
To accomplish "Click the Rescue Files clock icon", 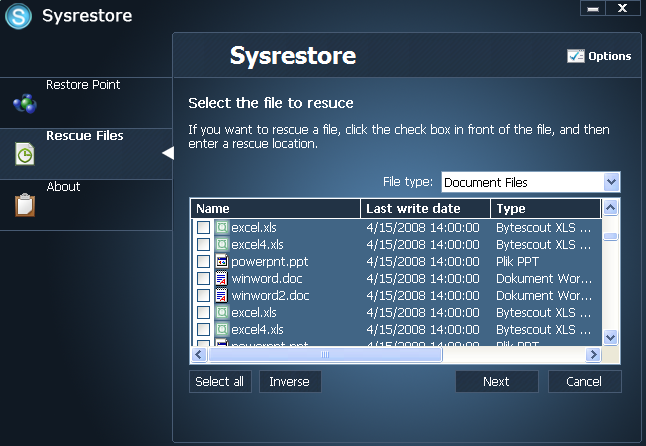I will [x=24, y=154].
